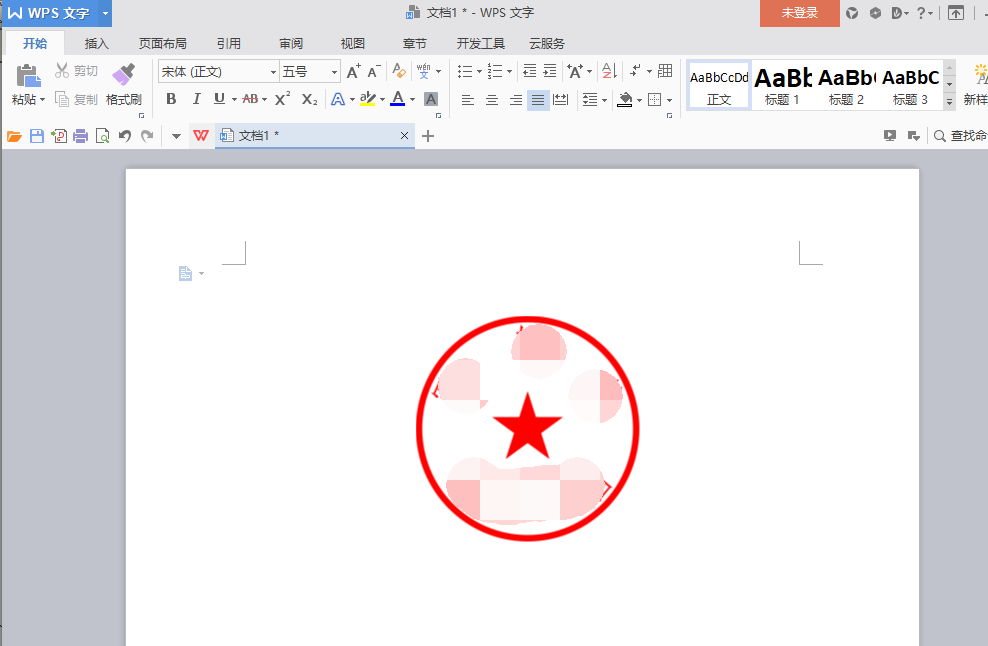
Task: Click the Print icon in quick toolbar
Action: [x=81, y=136]
